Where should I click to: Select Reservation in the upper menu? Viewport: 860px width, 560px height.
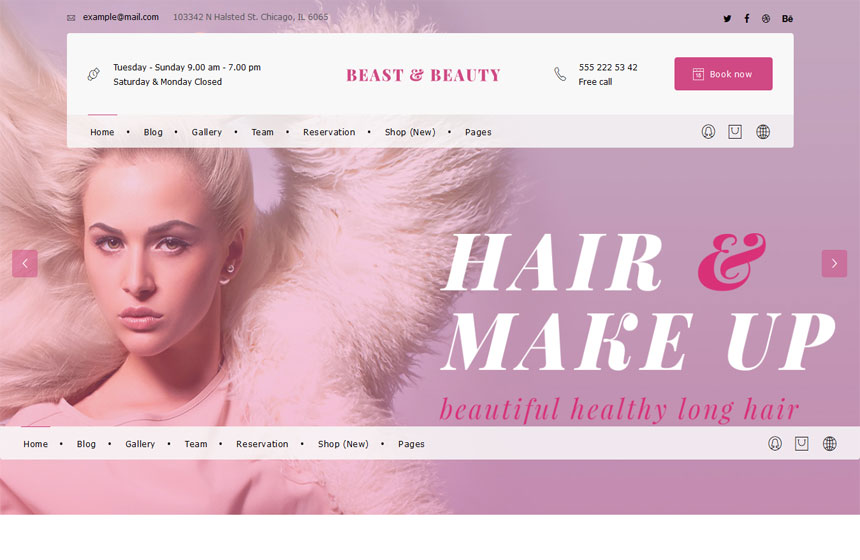(329, 132)
